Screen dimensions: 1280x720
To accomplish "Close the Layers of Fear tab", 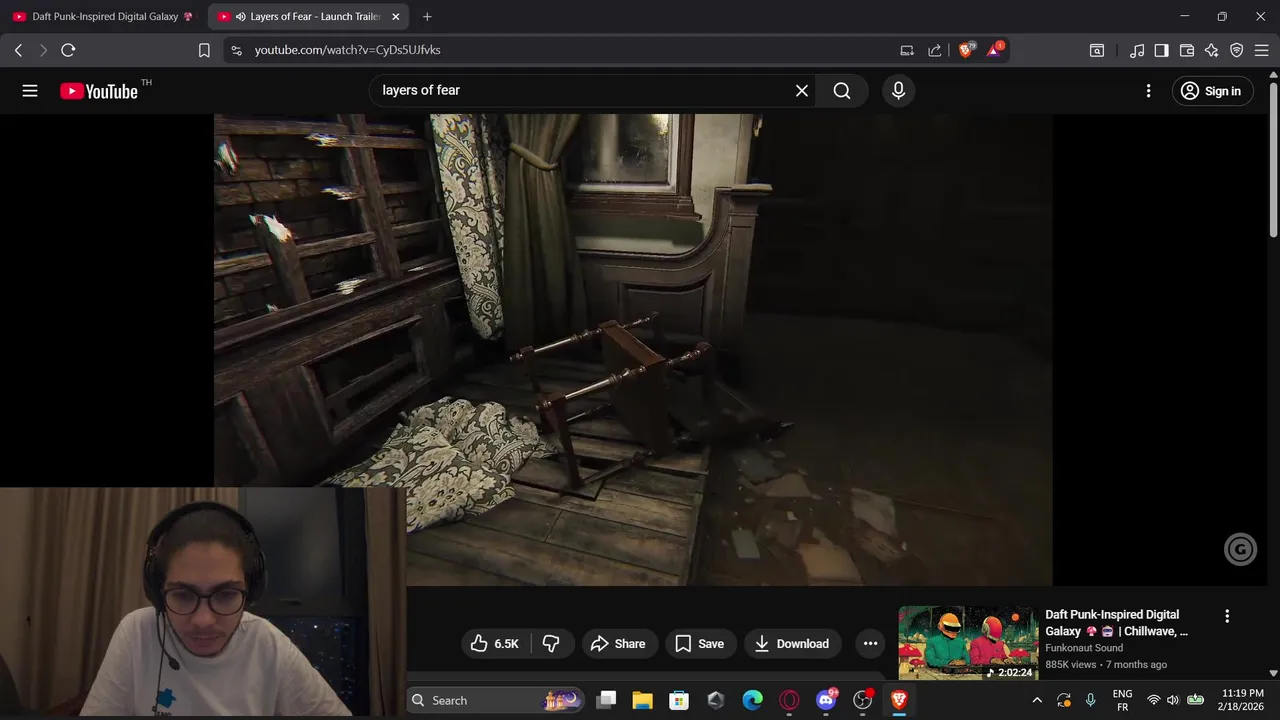I will coord(396,17).
